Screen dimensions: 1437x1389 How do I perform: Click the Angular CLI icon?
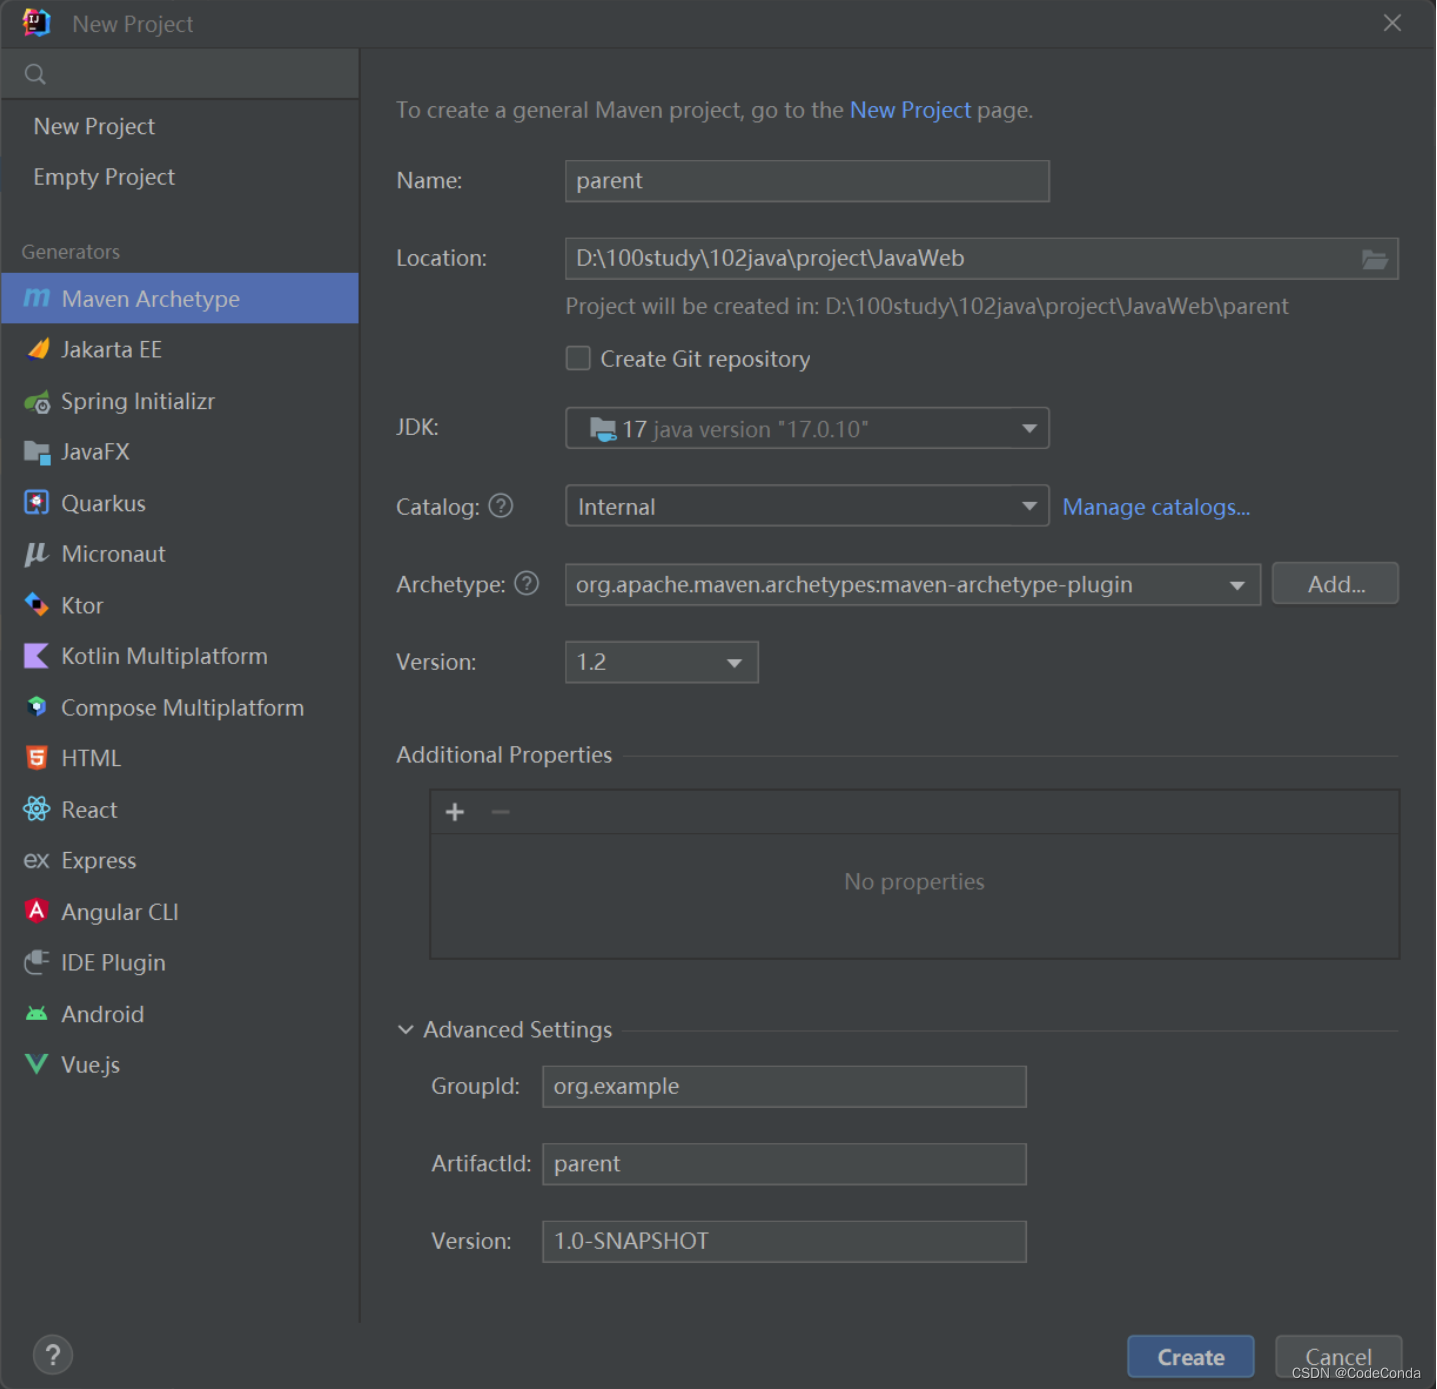[x=37, y=911]
